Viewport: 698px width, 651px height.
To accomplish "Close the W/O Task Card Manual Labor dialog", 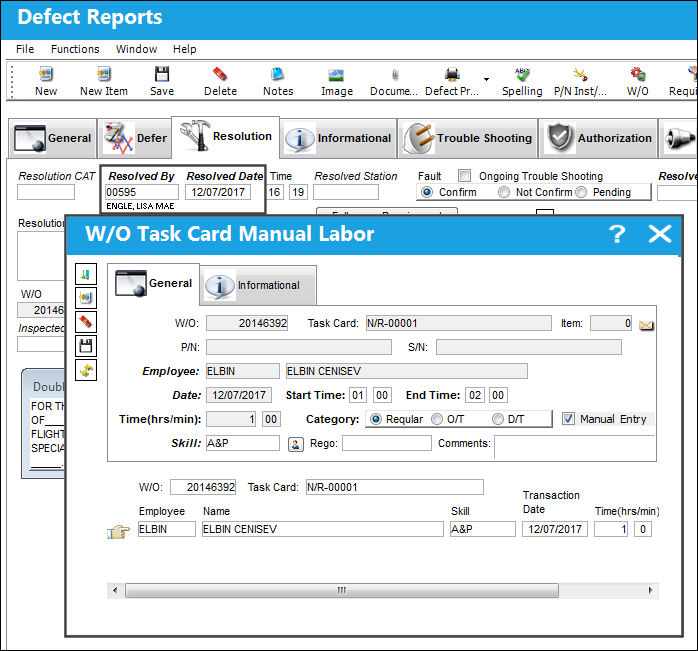I will 659,234.
